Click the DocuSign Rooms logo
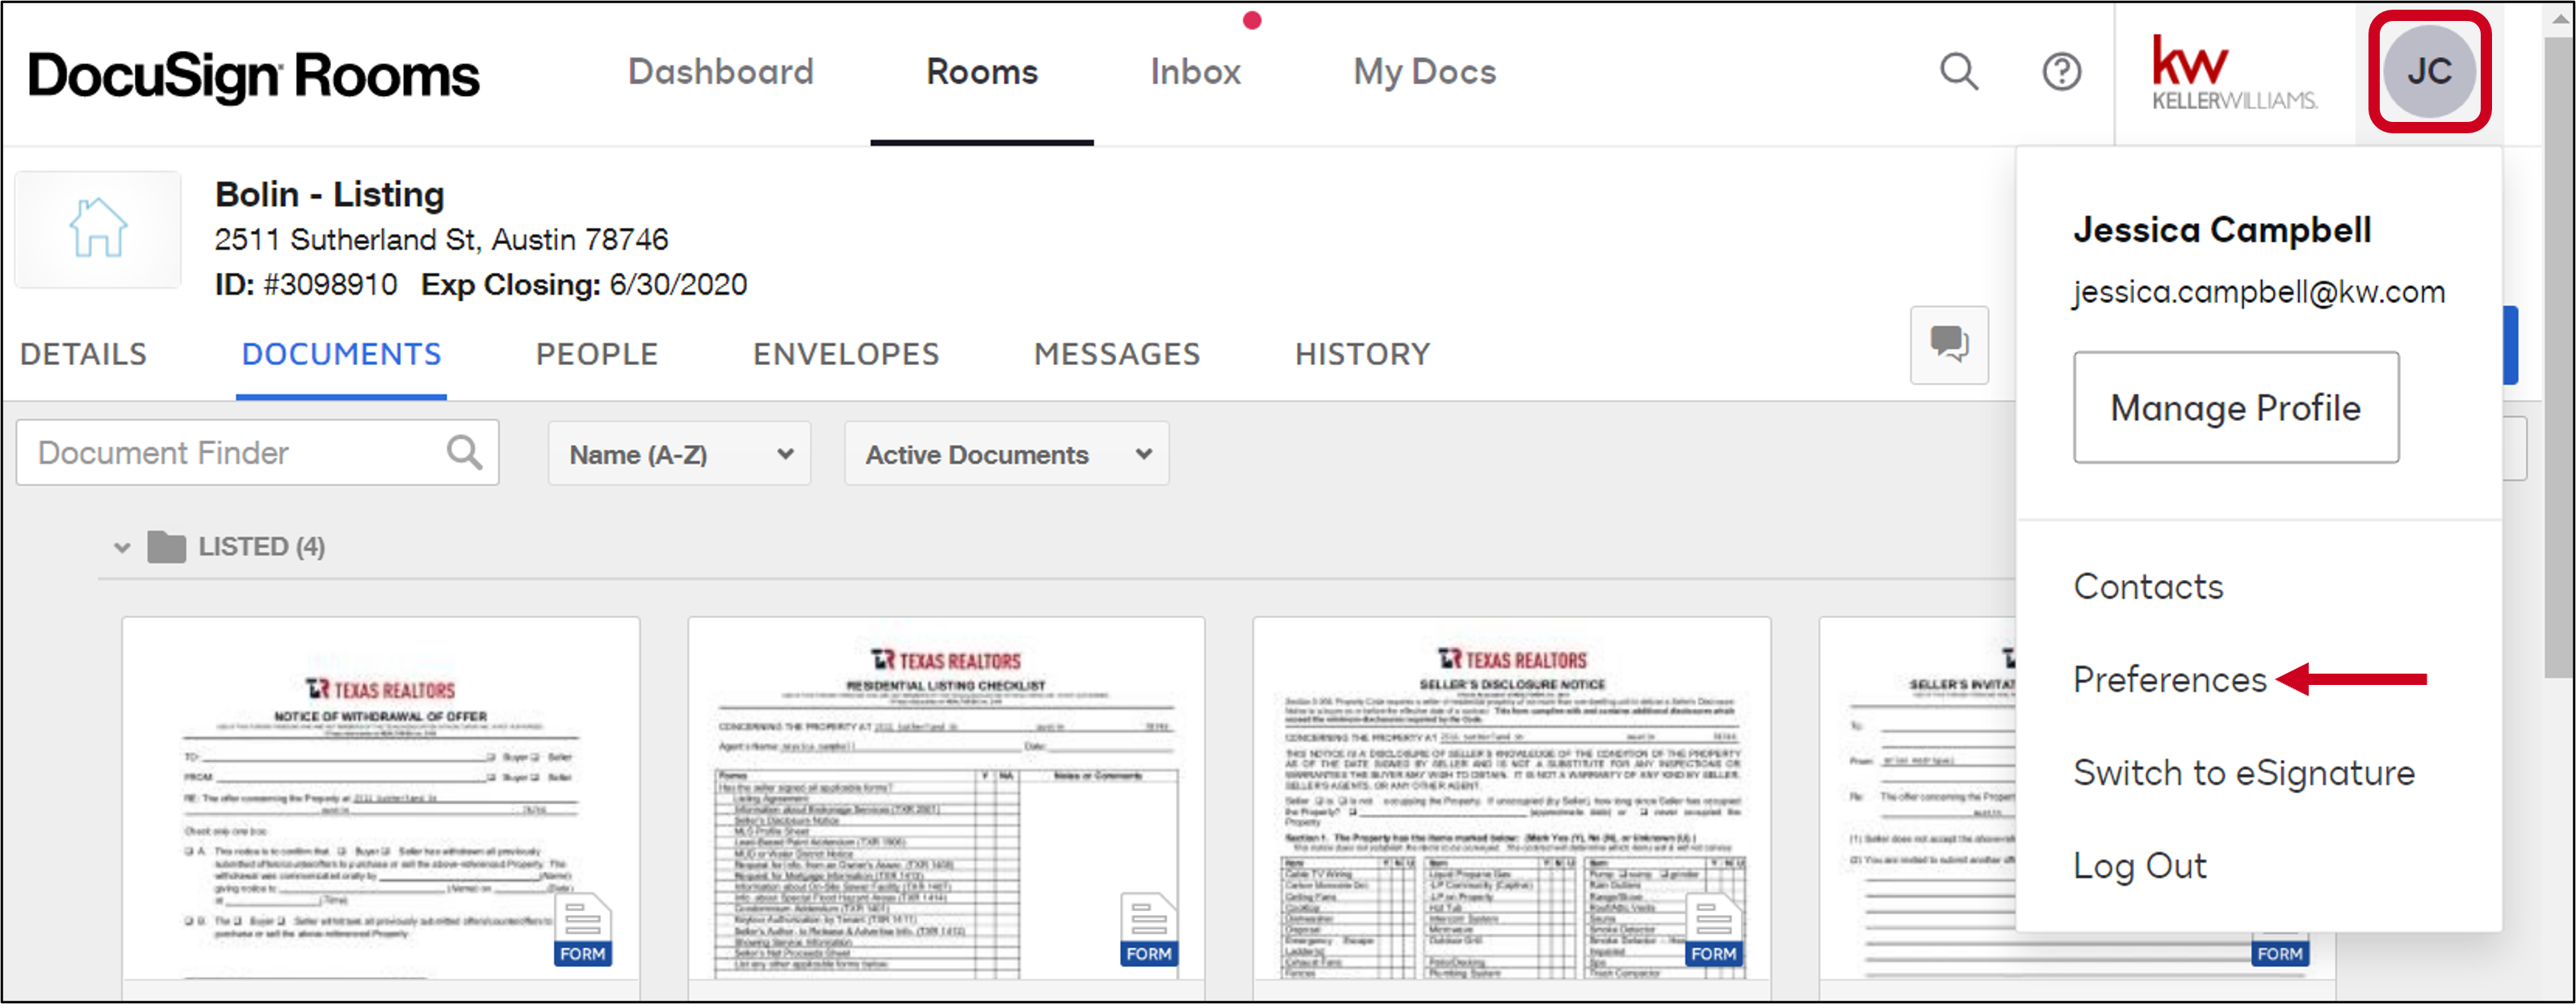This screenshot has height=1004, width=2576. (253, 76)
